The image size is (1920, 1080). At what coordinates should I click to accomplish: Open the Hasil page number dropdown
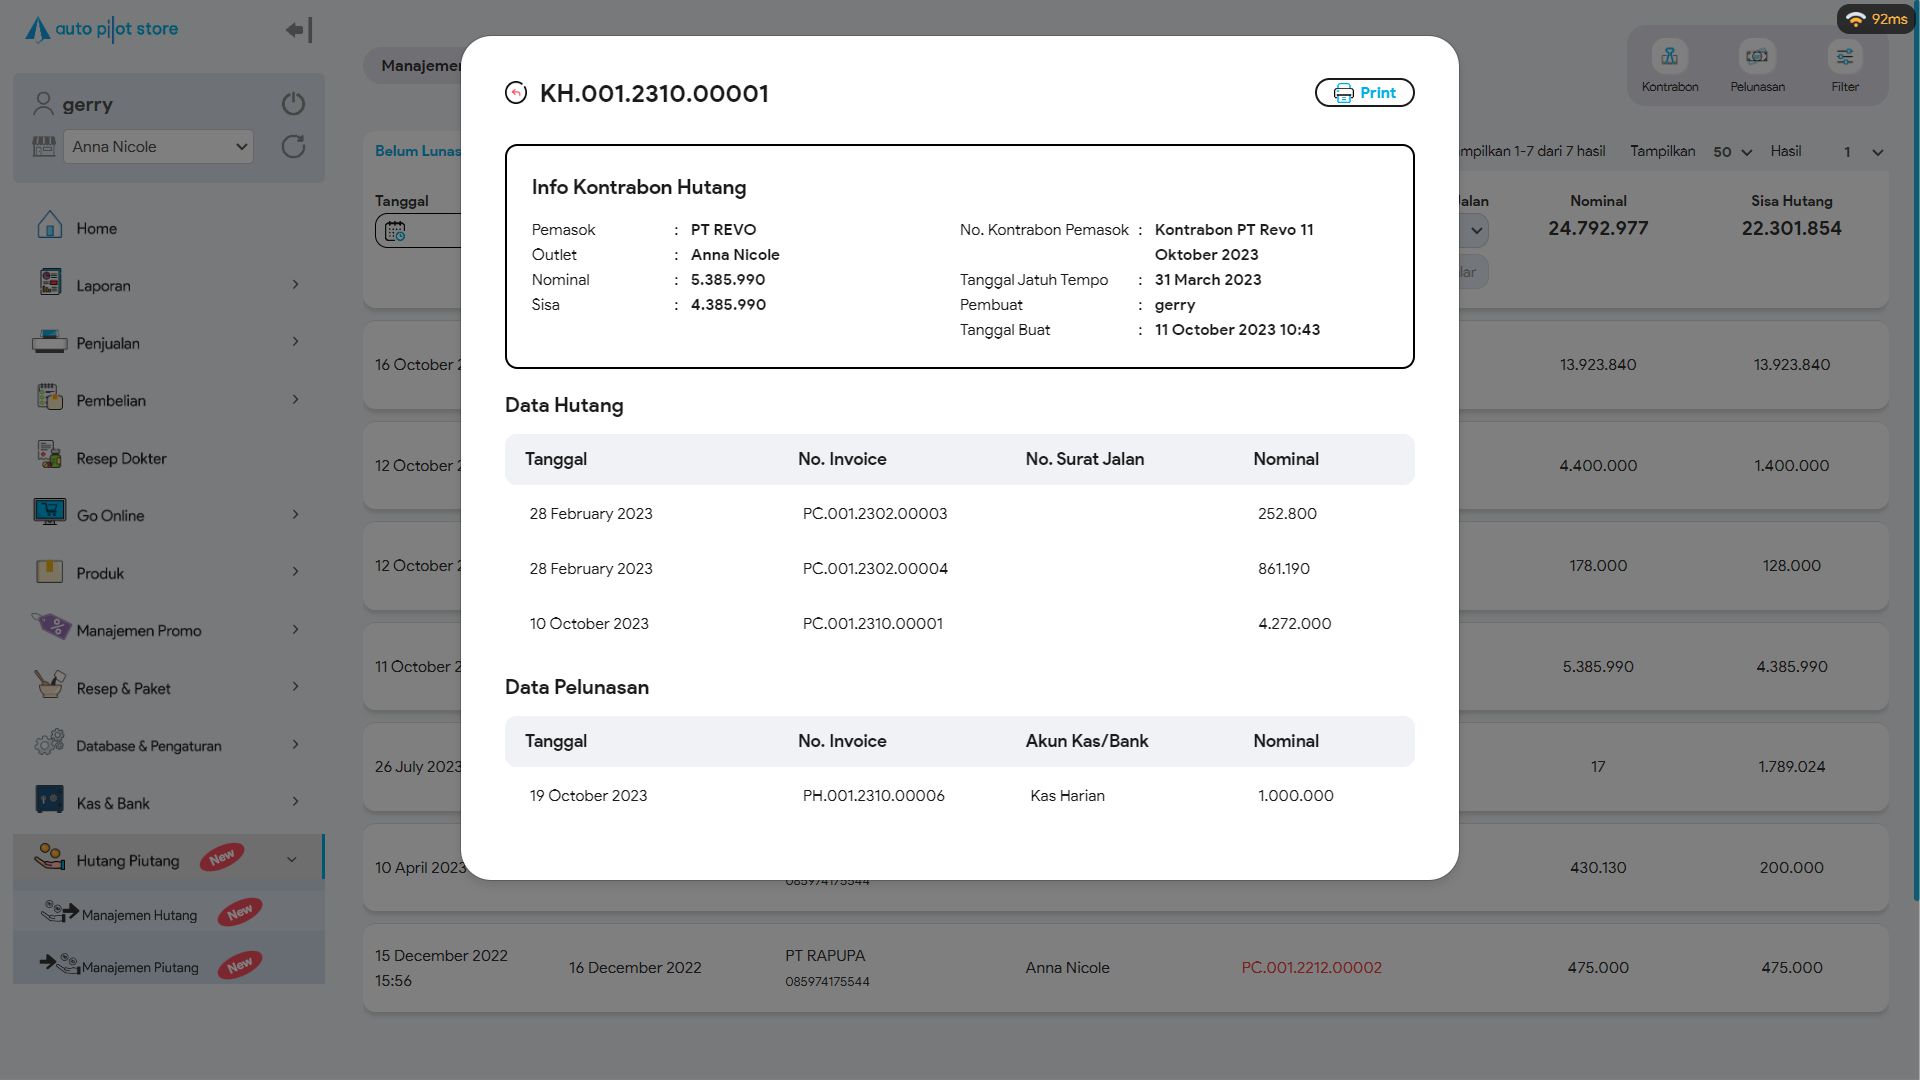(x=1863, y=152)
